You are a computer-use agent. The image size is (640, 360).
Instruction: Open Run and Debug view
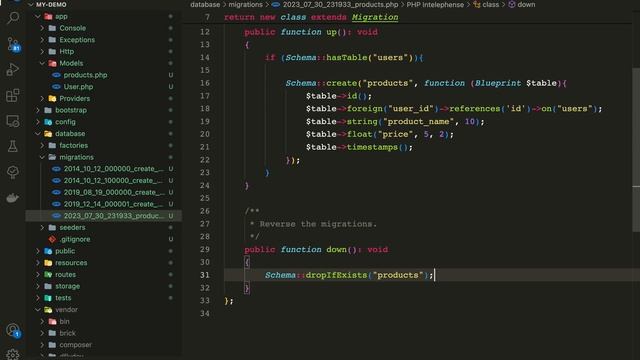click(x=13, y=69)
